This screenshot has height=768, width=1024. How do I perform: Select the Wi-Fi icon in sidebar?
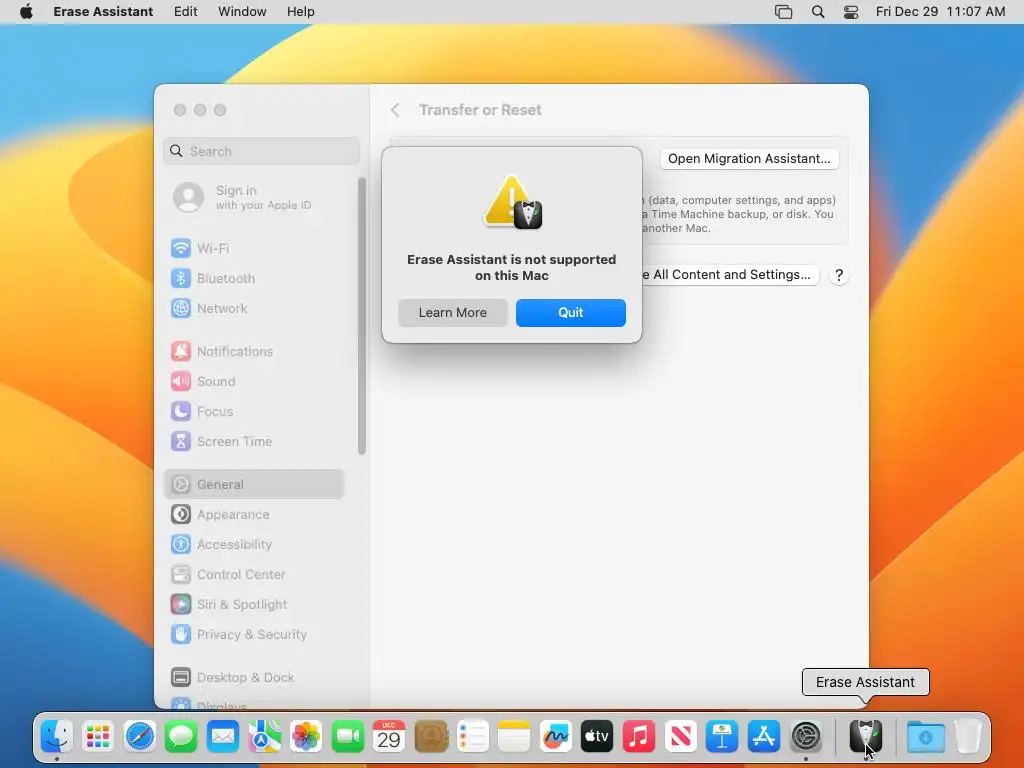[x=181, y=248]
